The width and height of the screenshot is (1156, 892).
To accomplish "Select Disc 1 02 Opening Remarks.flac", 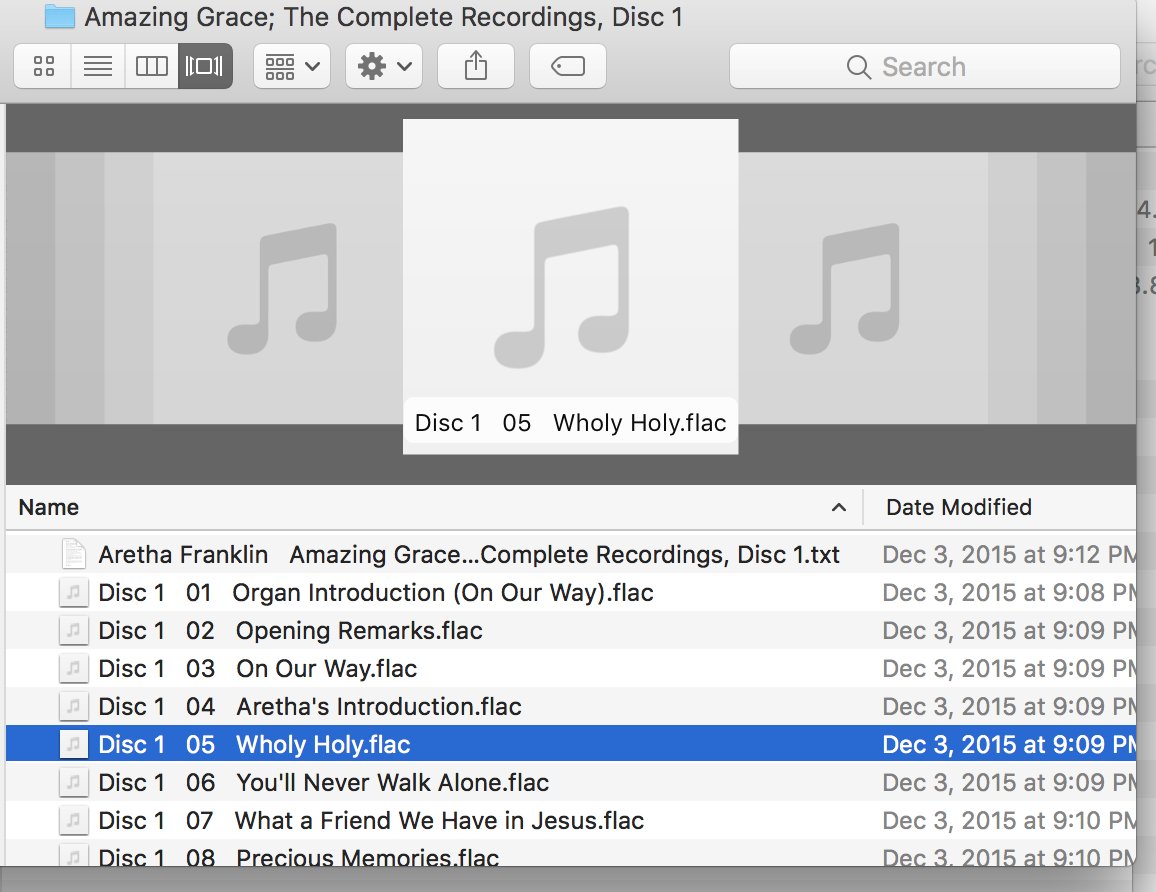I will coord(571,630).
